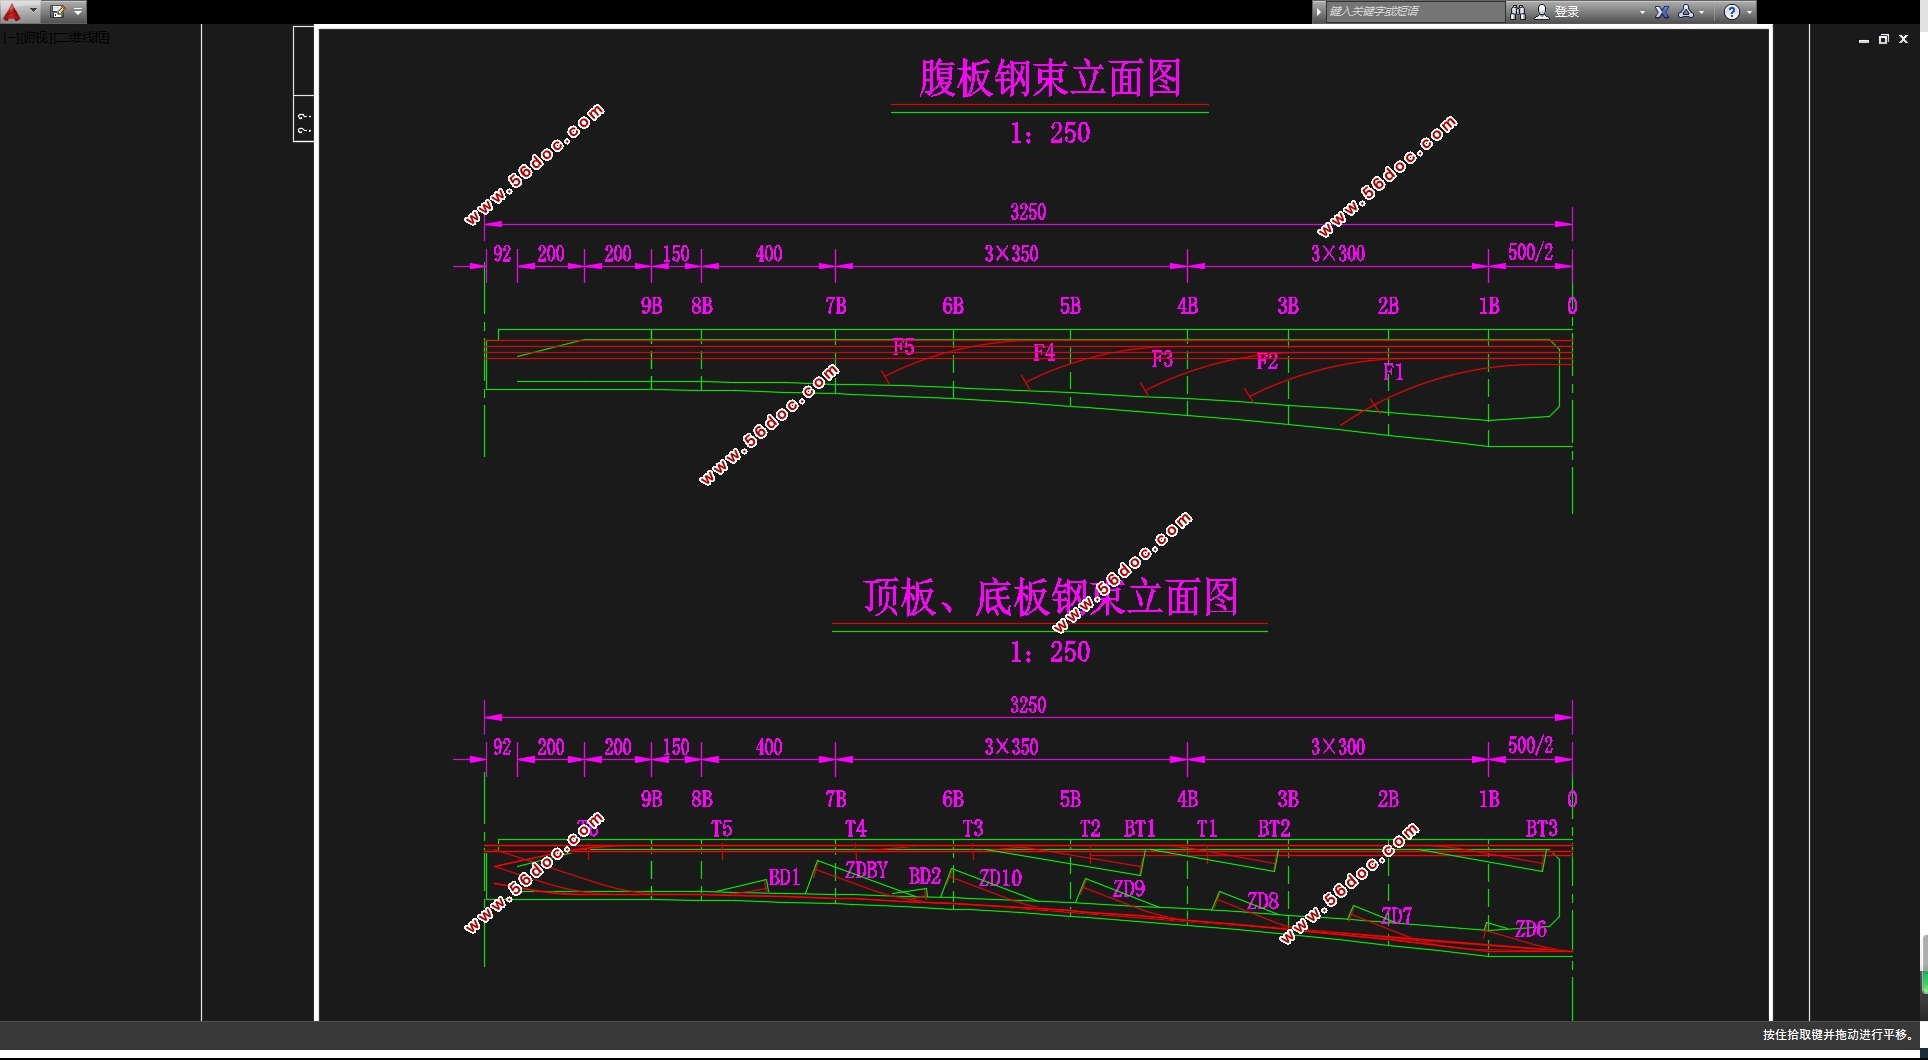Screen dimensions: 1928x1060
Task: Click the [-] viewport control
Action: point(10,38)
